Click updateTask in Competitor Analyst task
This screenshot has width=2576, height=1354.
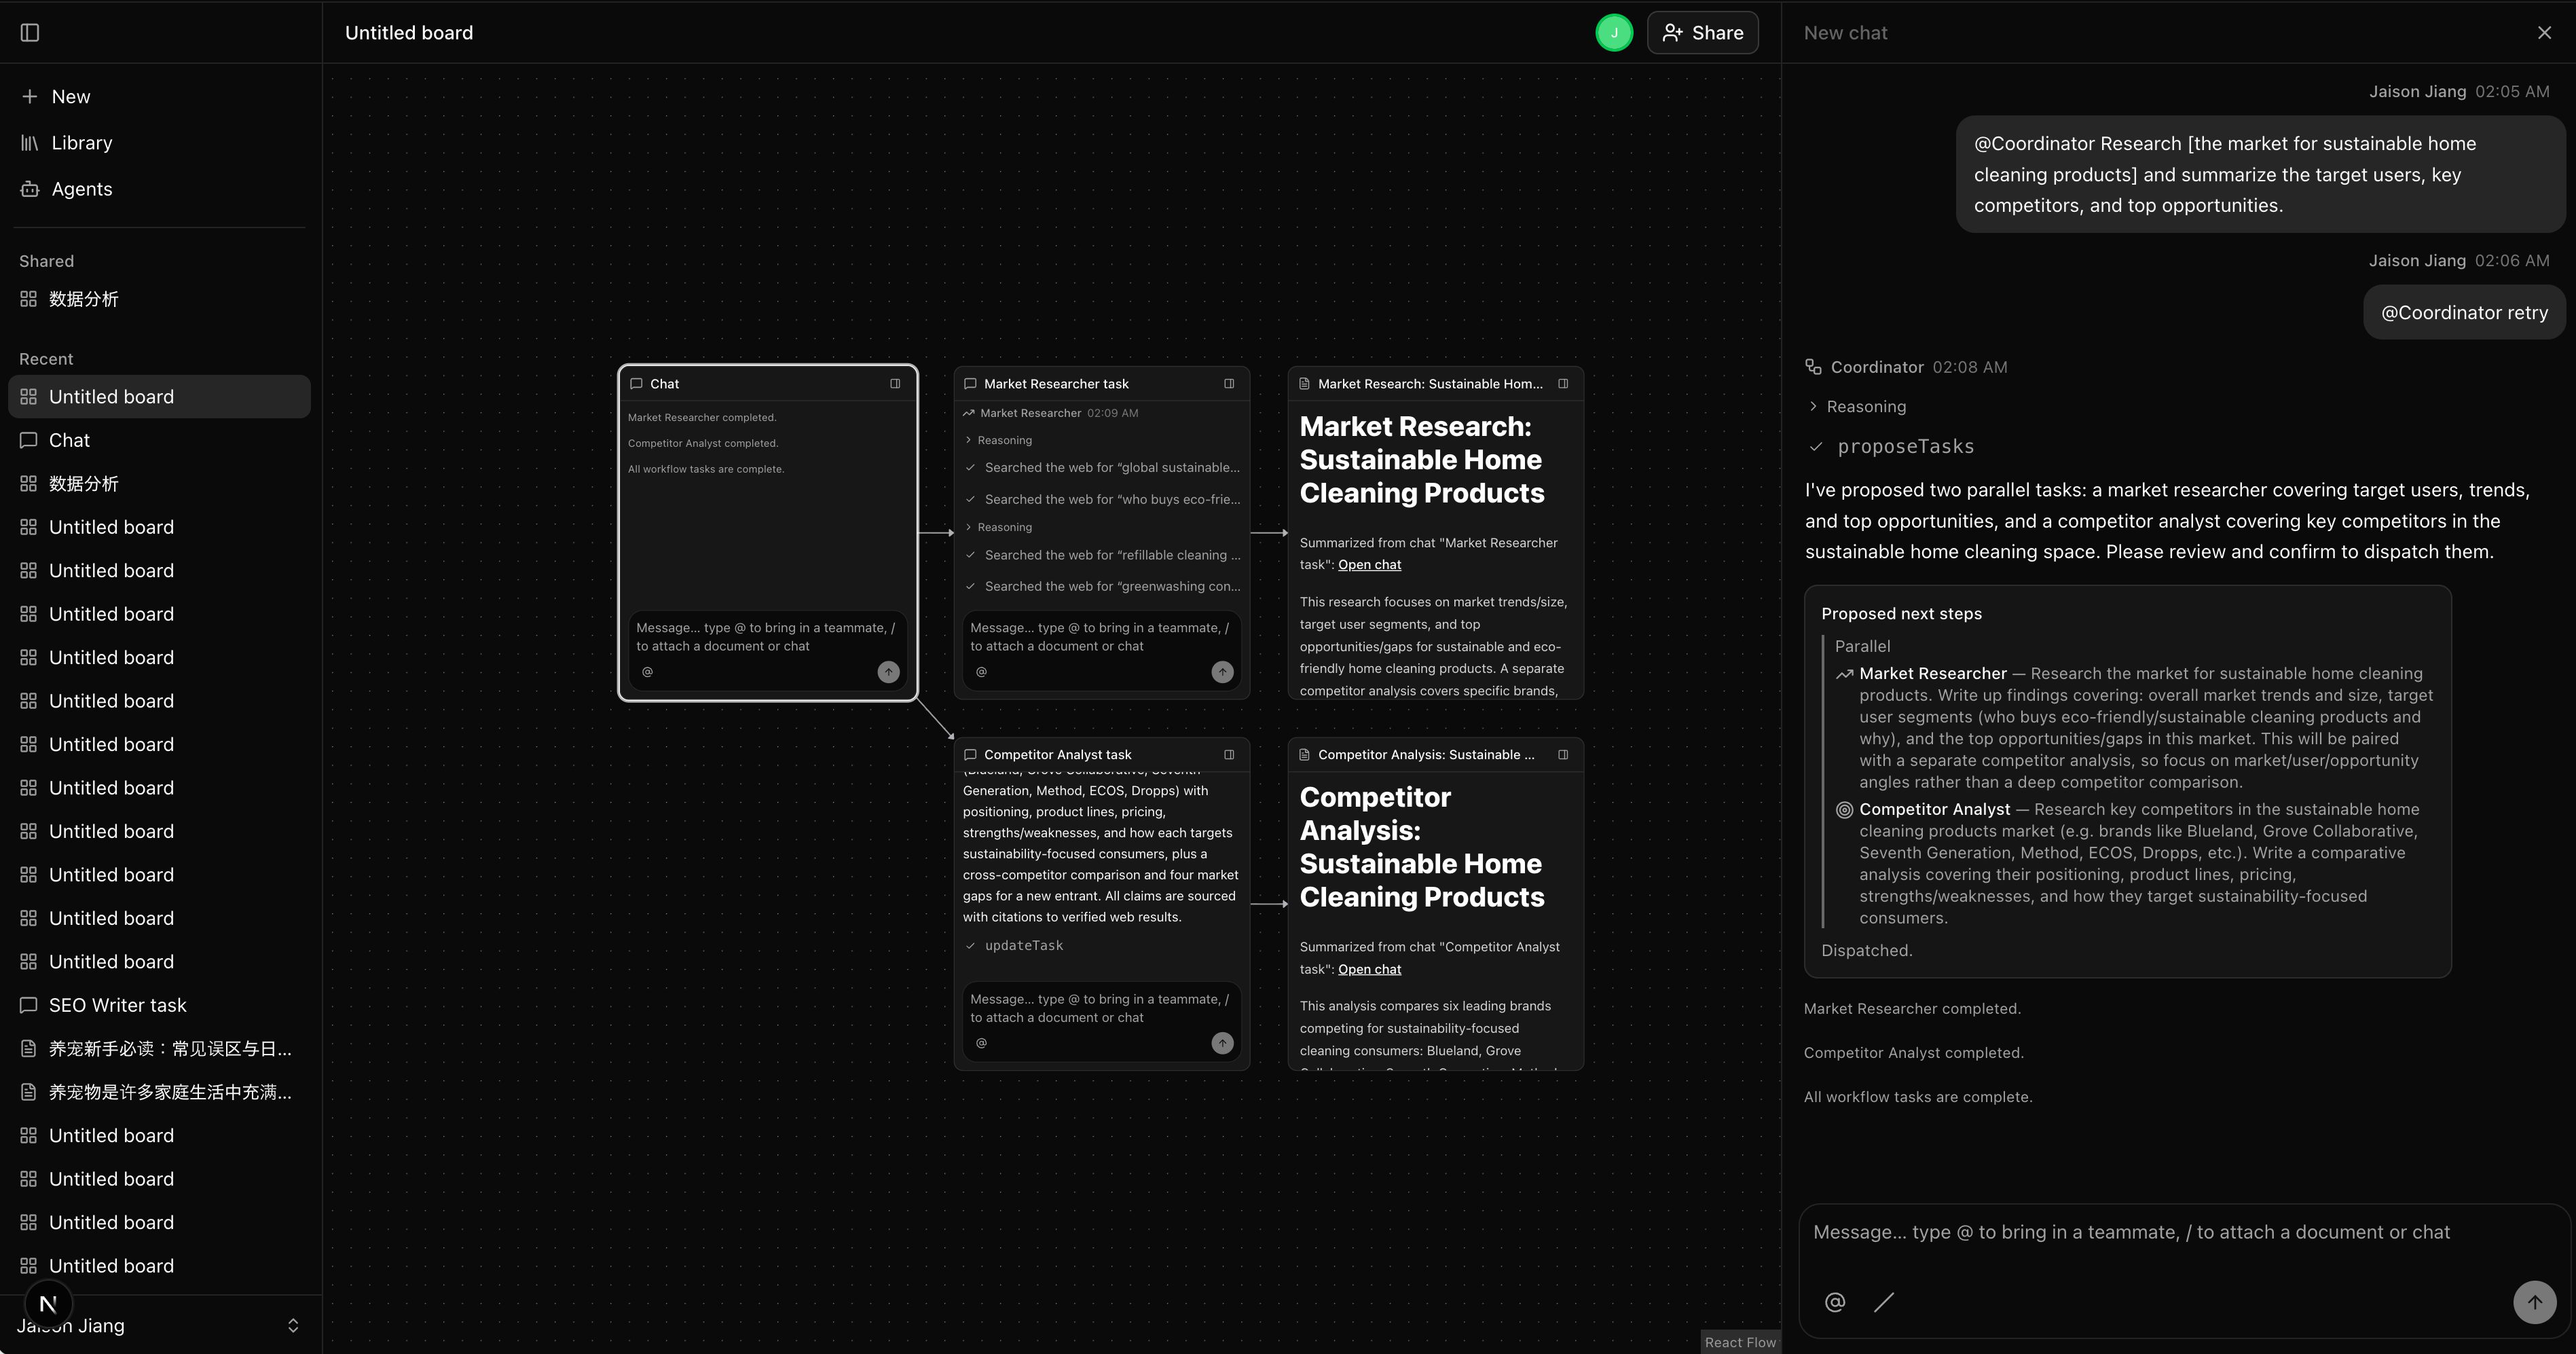point(1014,946)
